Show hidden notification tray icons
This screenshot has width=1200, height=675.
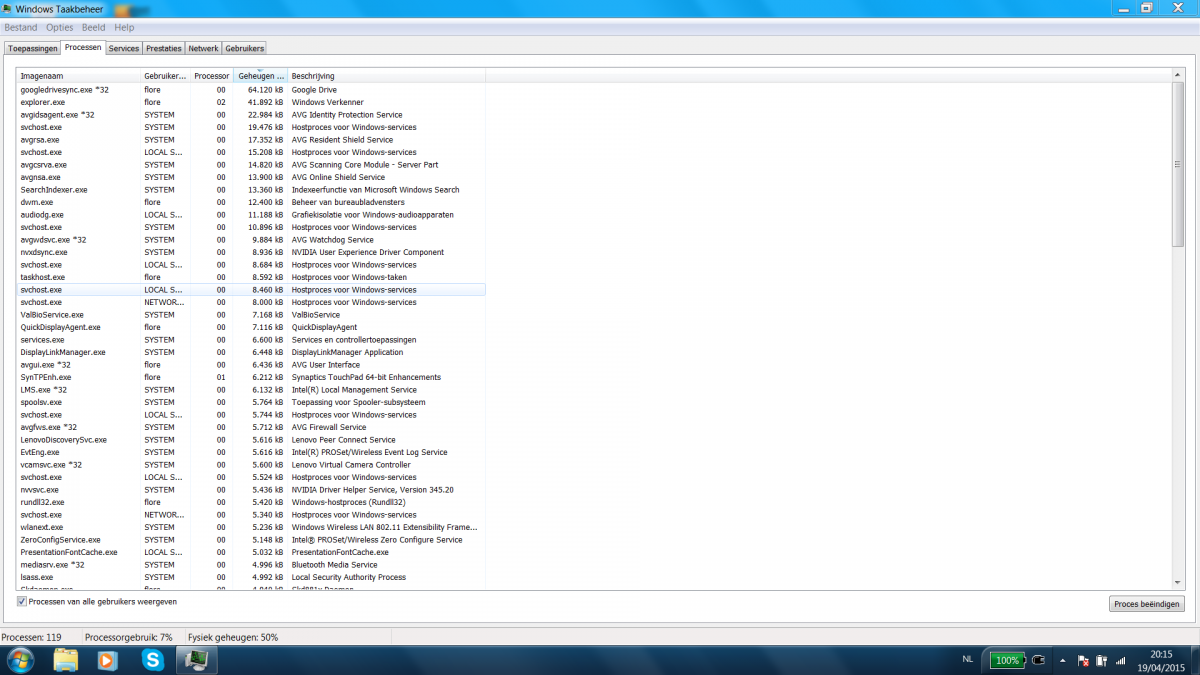coord(1064,660)
